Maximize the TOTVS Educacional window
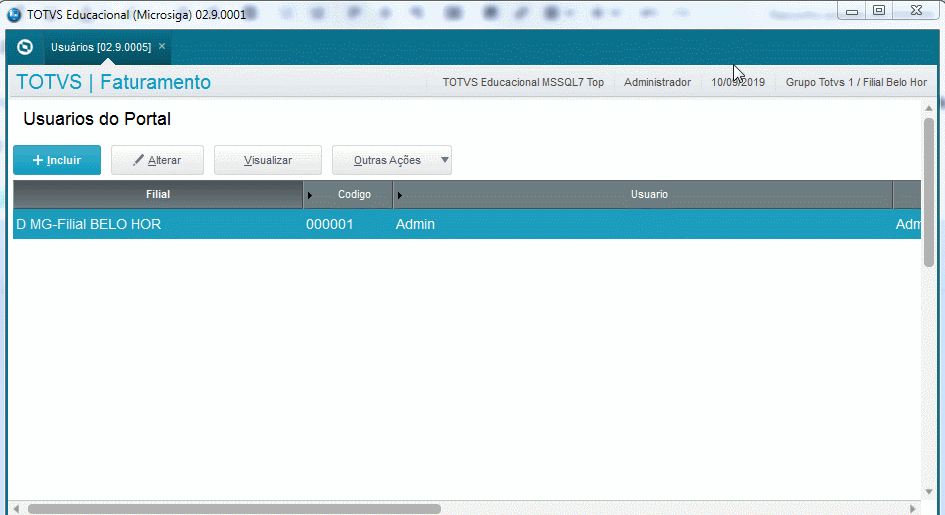The height and width of the screenshot is (515, 945). click(879, 11)
